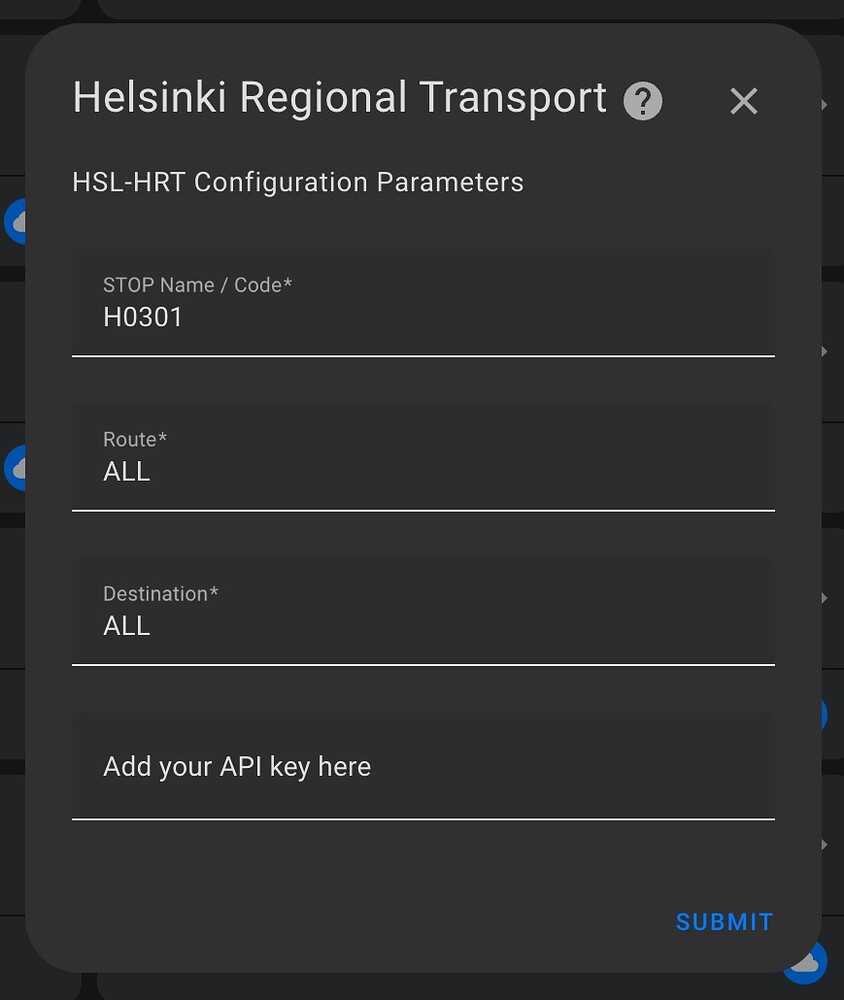Click the 'Add your API key here' field
The width and height of the screenshot is (844, 1000).
point(423,766)
